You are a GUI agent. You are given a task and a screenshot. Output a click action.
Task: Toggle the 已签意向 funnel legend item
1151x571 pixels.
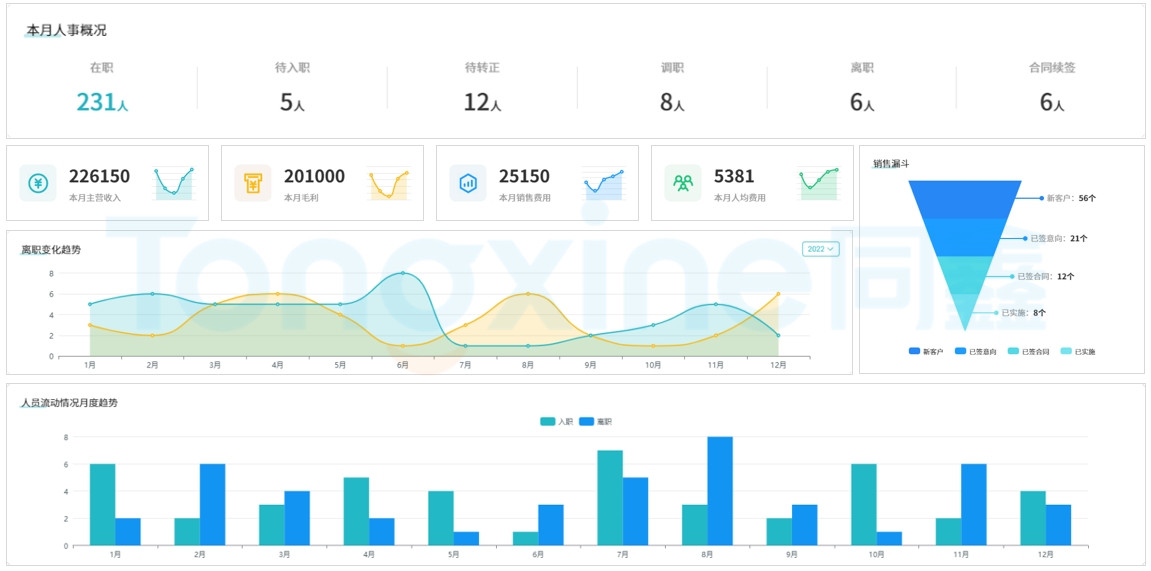[973, 351]
